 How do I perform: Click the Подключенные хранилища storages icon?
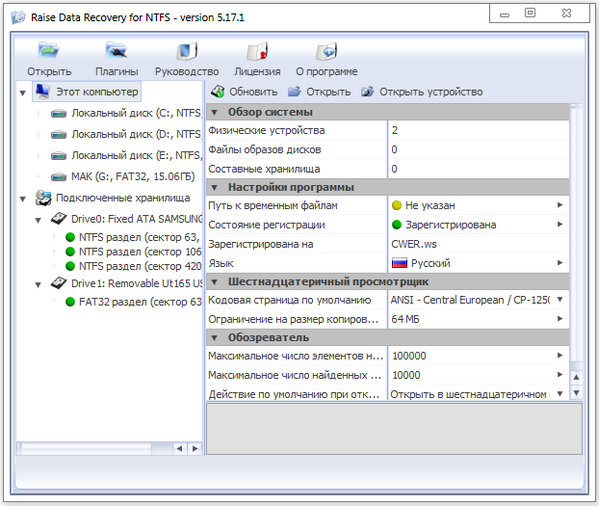pos(43,198)
